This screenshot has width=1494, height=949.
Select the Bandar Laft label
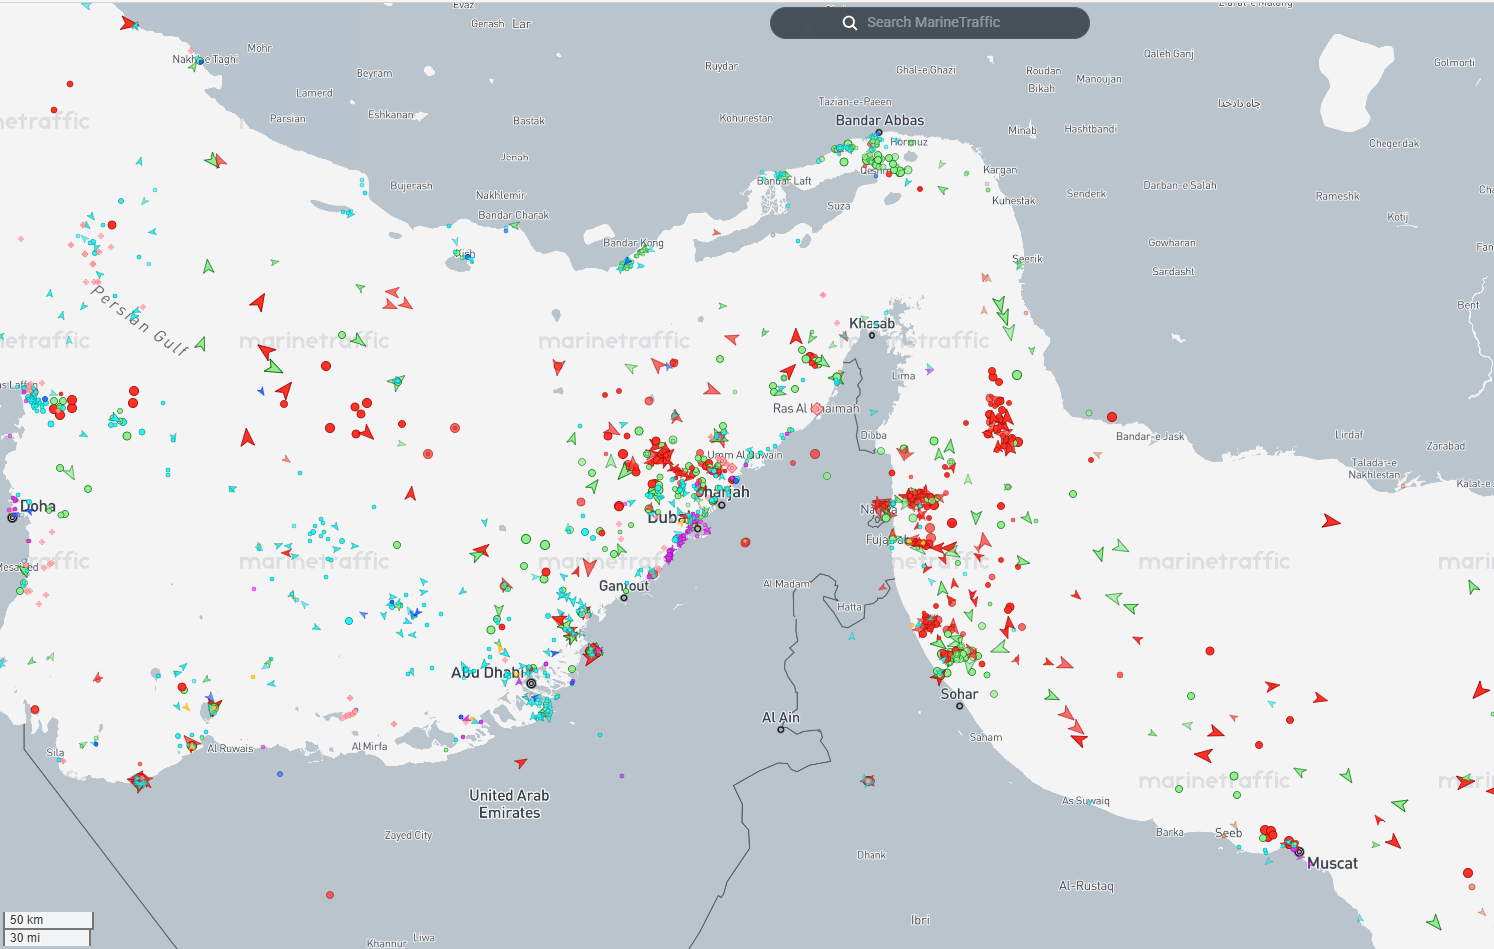point(784,181)
